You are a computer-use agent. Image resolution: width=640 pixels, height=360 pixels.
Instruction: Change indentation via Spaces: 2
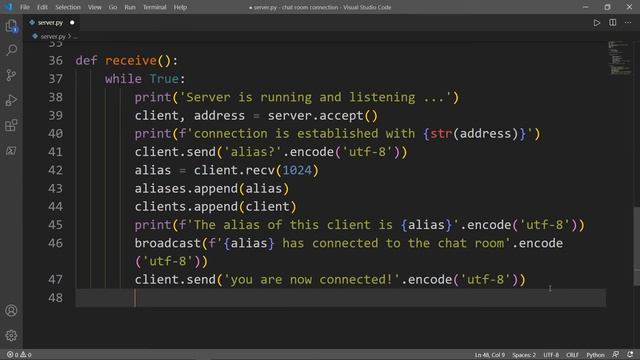click(524, 355)
